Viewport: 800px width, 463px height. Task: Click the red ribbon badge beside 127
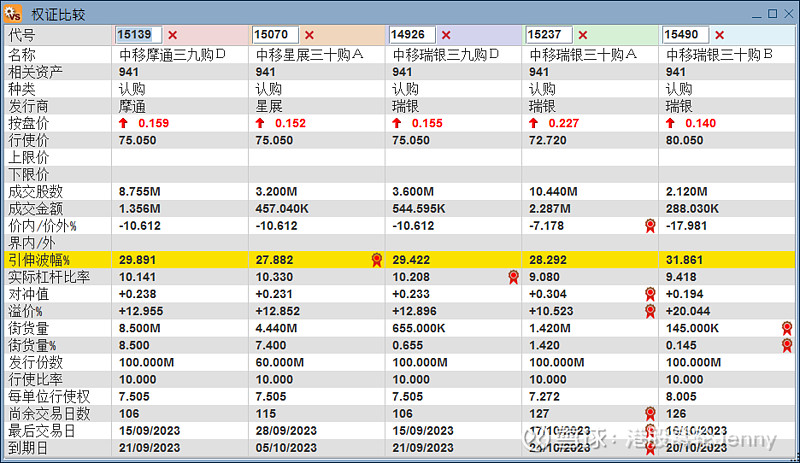tap(650, 413)
